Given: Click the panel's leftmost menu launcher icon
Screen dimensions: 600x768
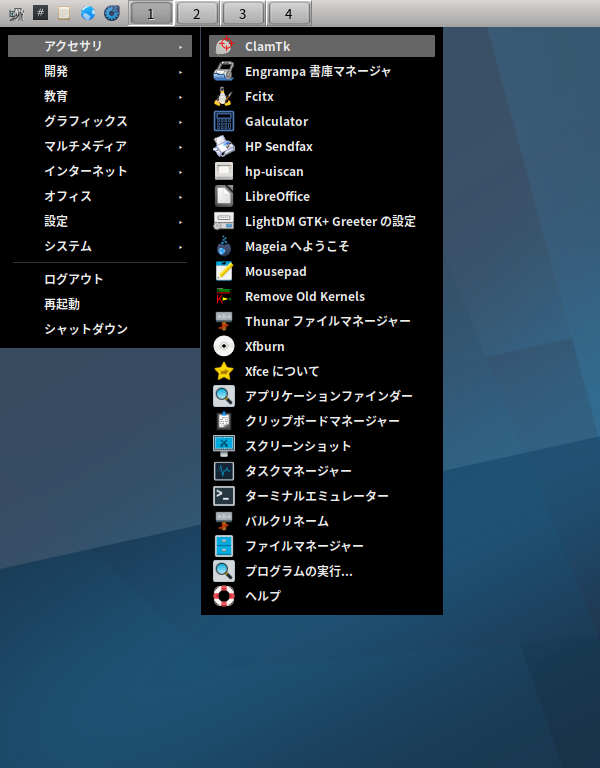Looking at the screenshot, I should 16,13.
